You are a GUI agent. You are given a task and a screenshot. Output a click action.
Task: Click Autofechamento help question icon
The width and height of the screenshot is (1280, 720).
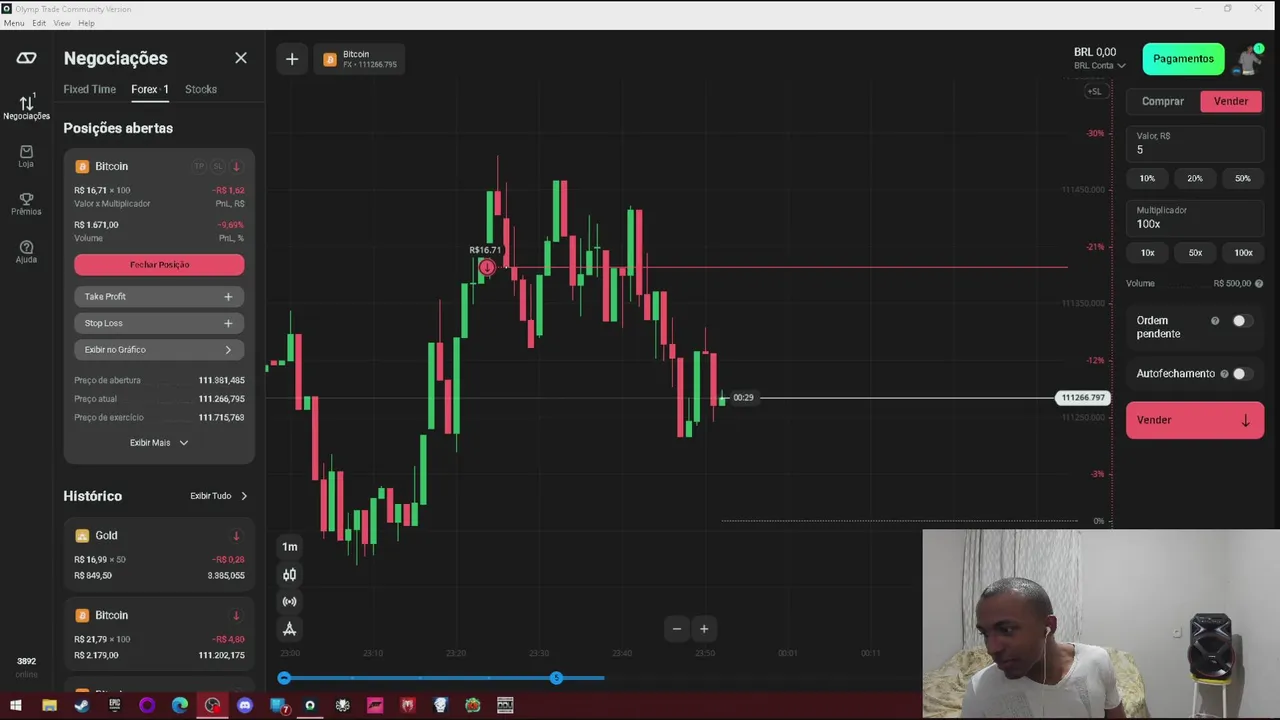(x=1223, y=373)
